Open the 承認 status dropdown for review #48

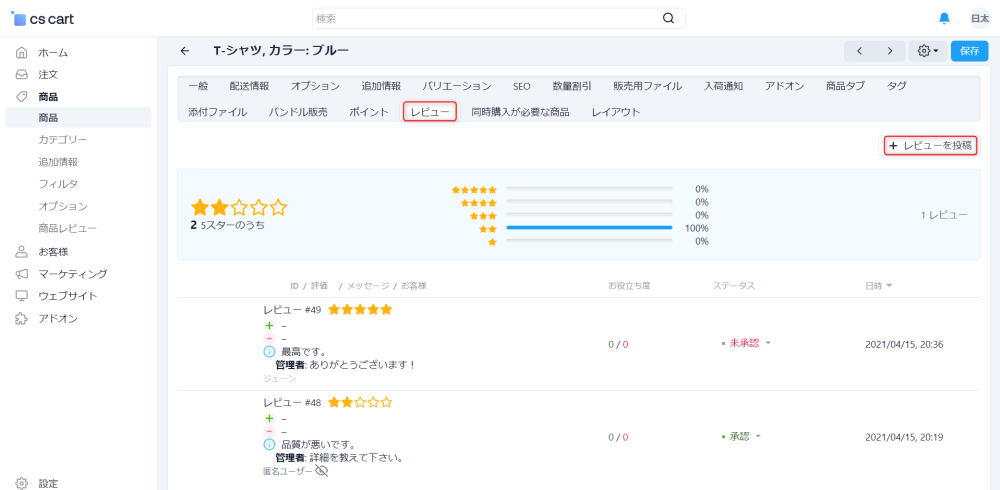tap(741, 436)
